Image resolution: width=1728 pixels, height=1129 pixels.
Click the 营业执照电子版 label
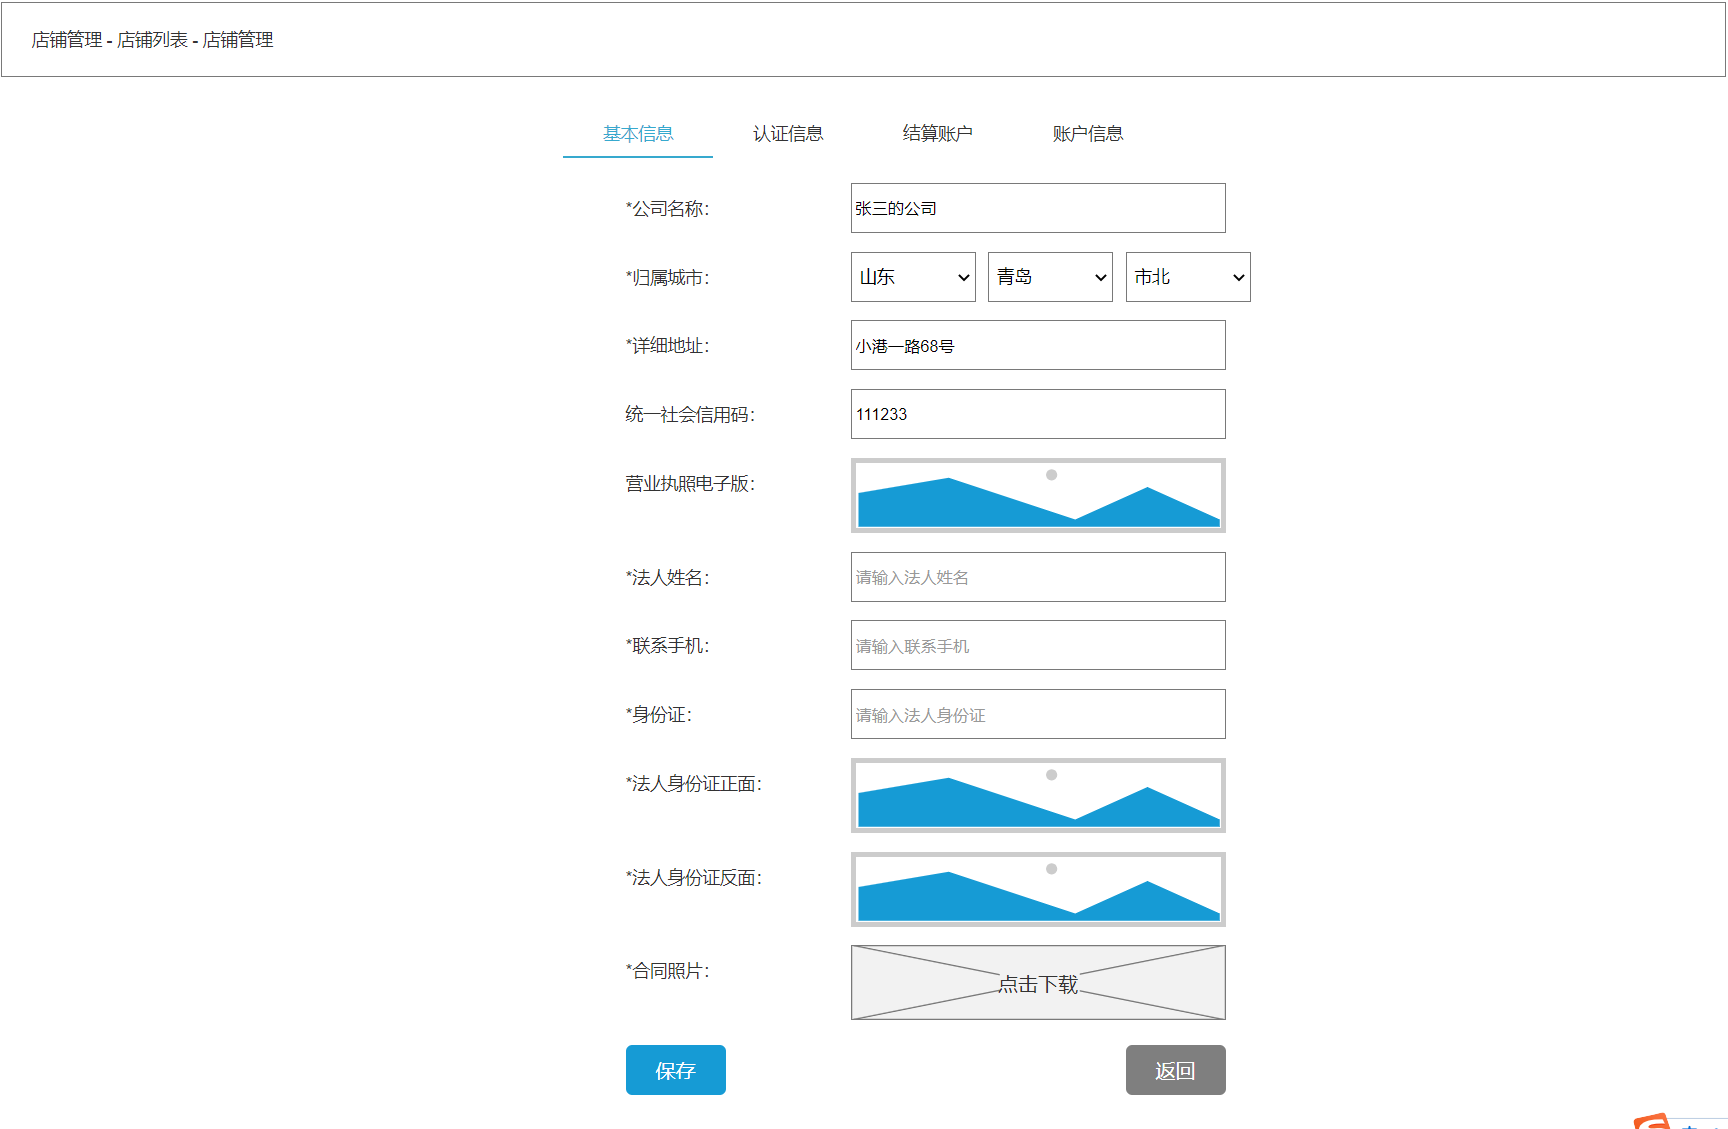click(x=690, y=484)
